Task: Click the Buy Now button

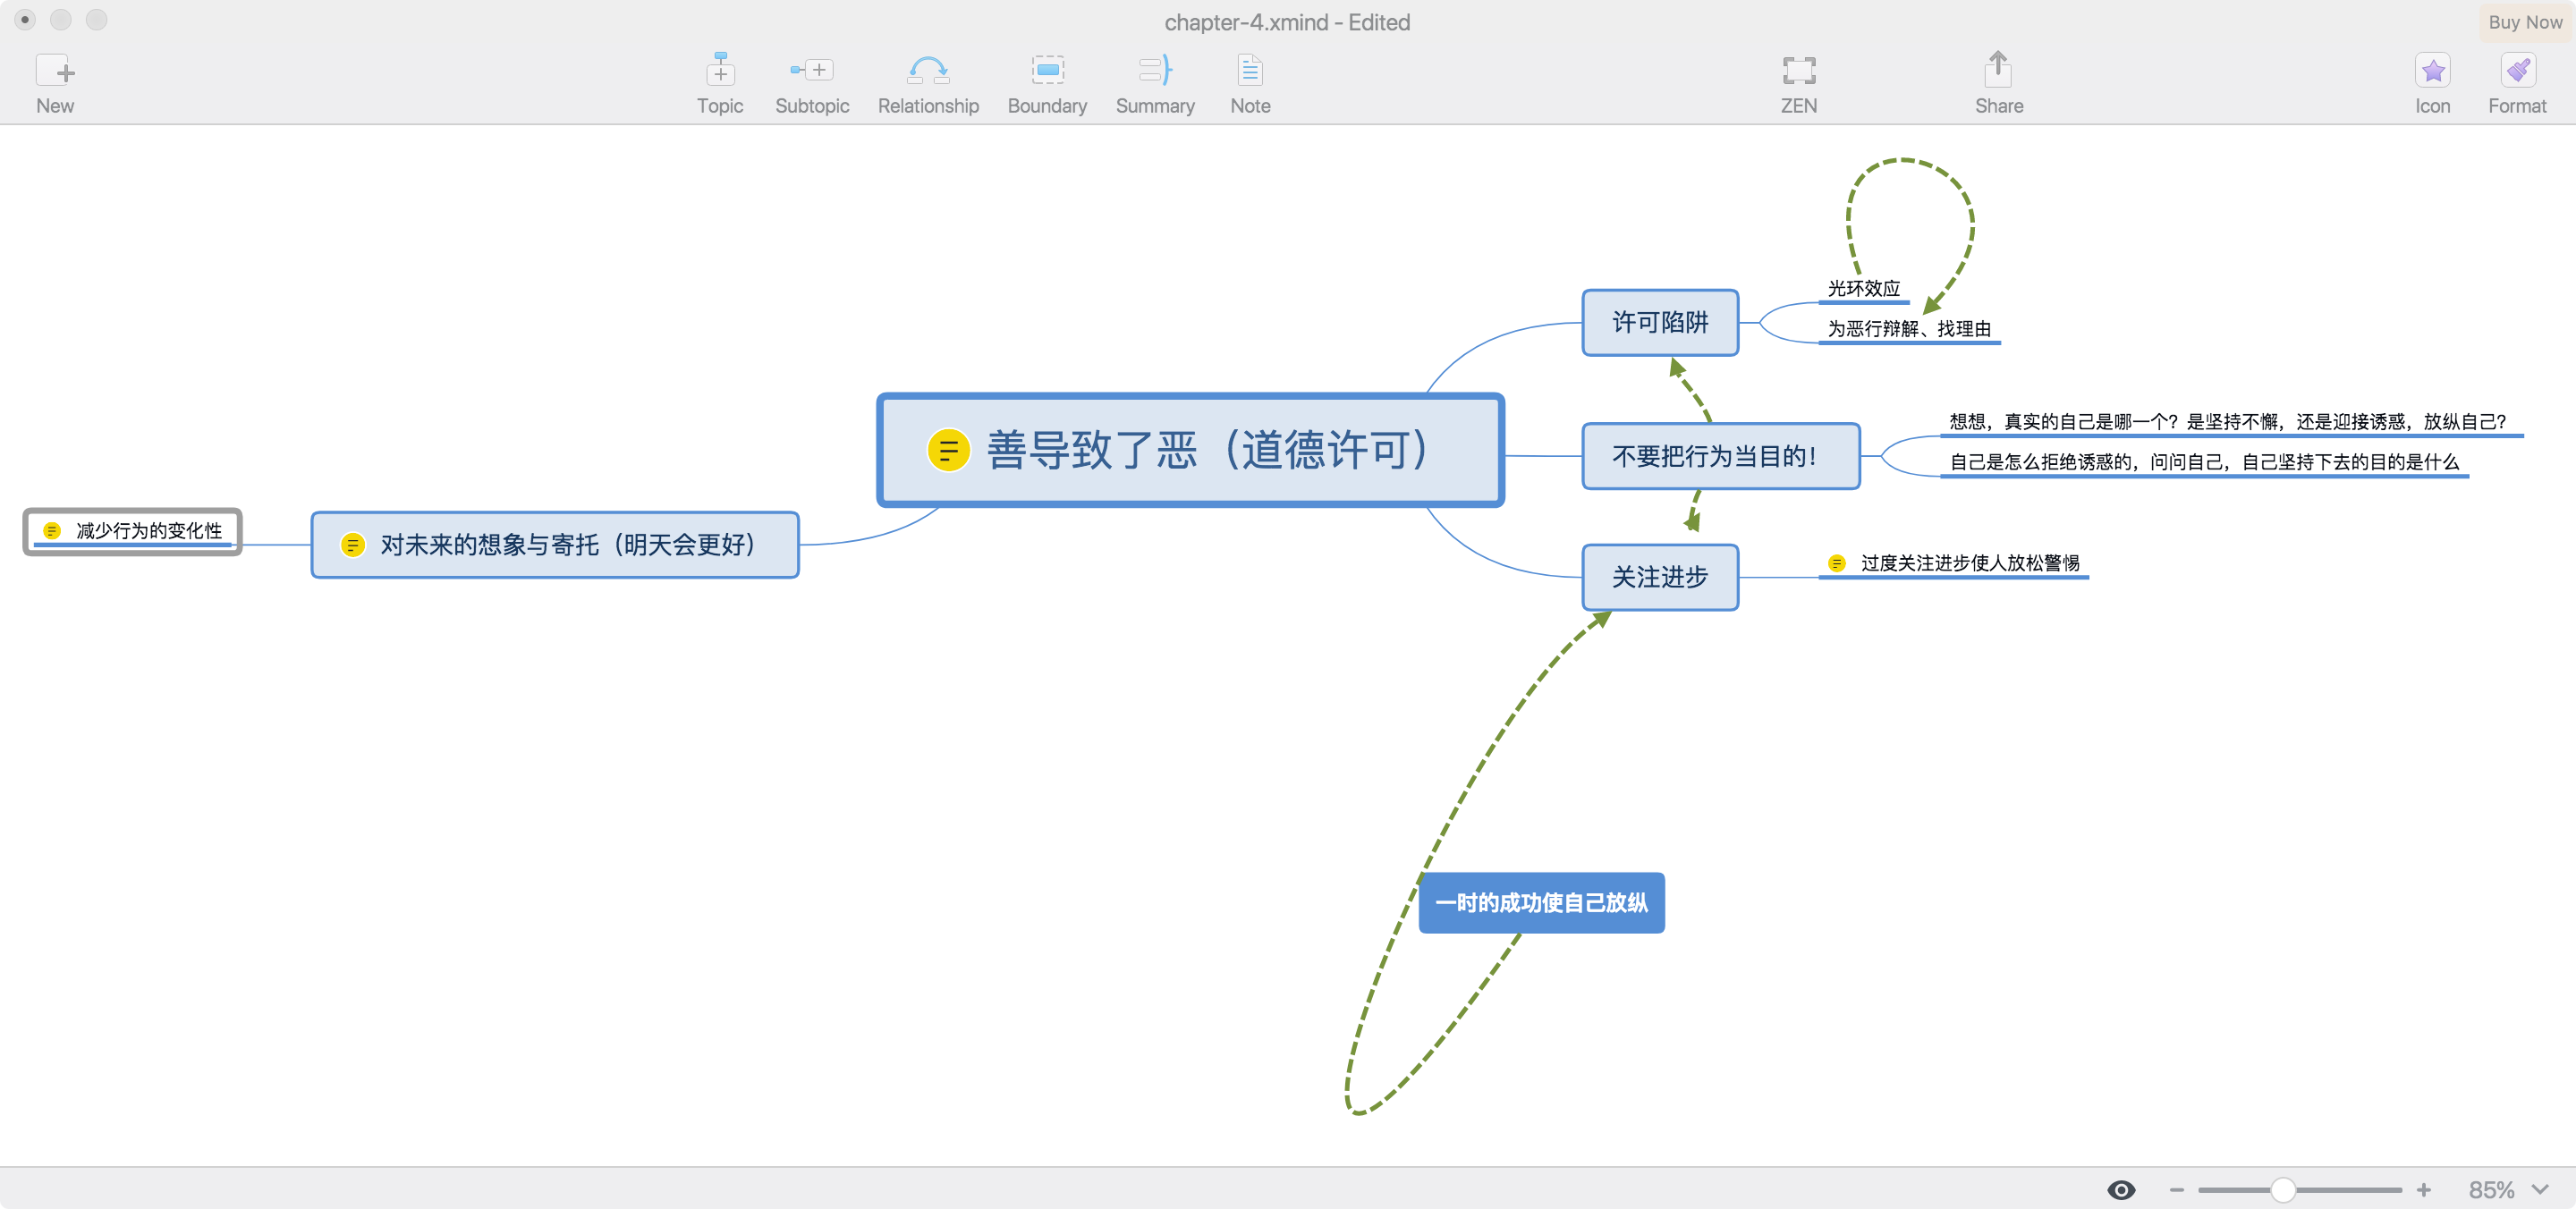Action: click(2524, 22)
